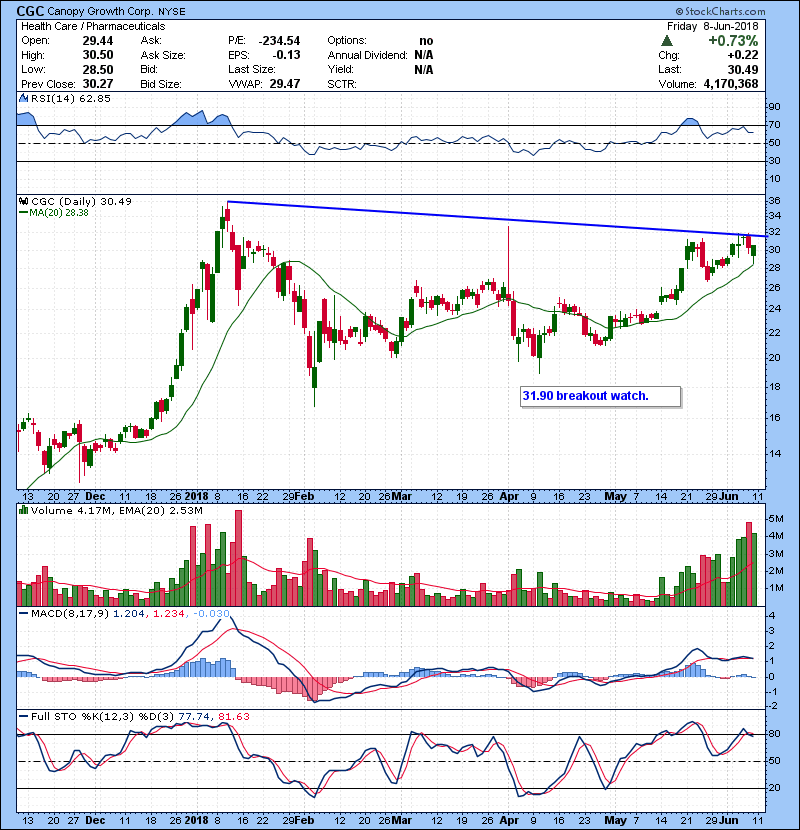This screenshot has width=800, height=830.
Task: Click the Apr label on the bottom date axis
Action: [x=509, y=820]
